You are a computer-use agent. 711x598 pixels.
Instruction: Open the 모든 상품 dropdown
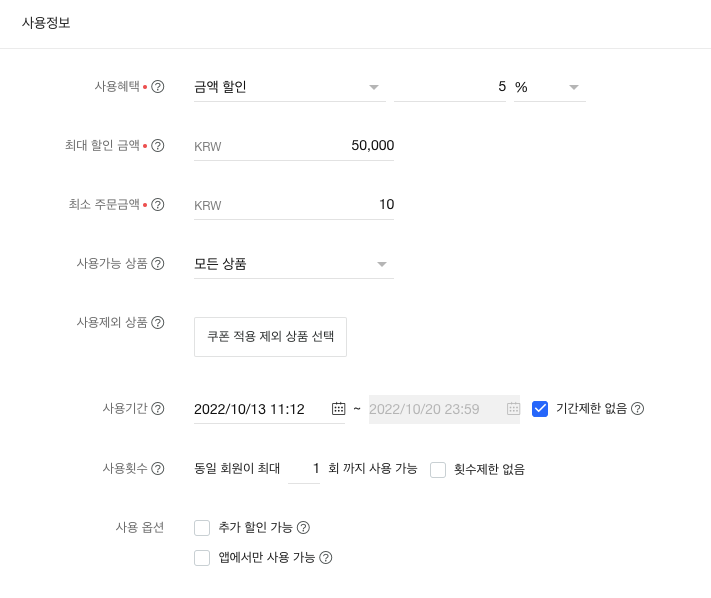(293, 264)
